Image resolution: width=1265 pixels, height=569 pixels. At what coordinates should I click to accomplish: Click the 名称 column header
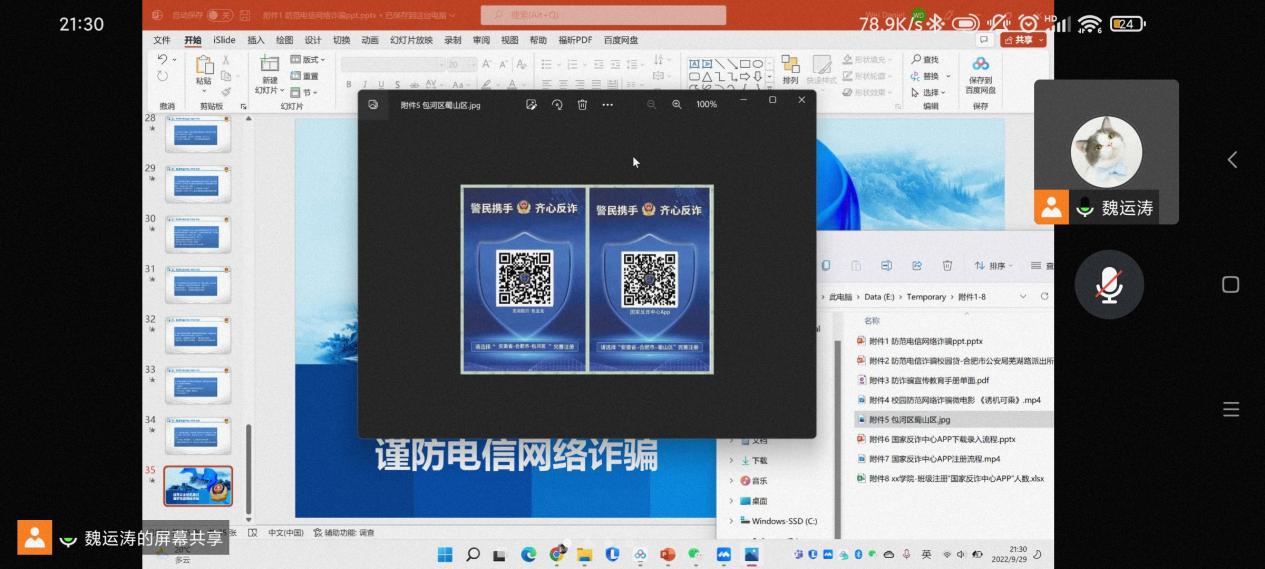click(x=872, y=321)
